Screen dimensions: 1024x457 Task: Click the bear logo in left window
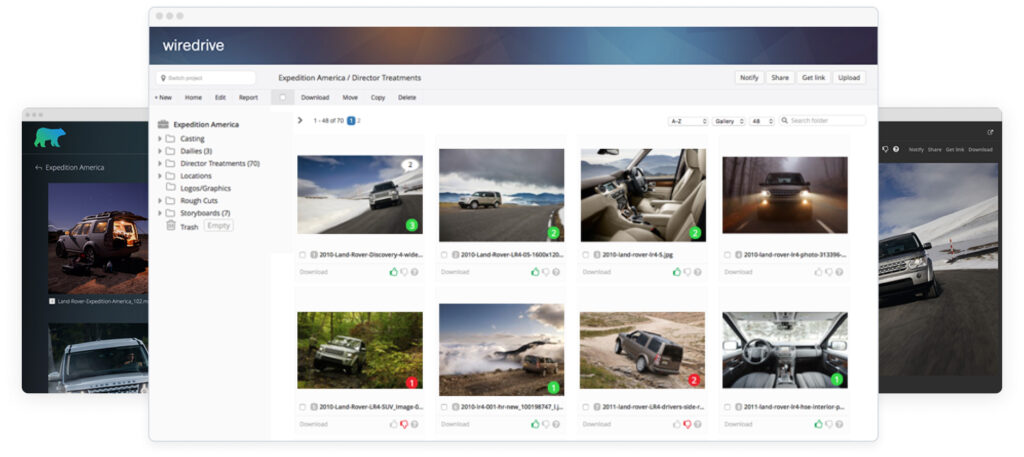[50, 137]
